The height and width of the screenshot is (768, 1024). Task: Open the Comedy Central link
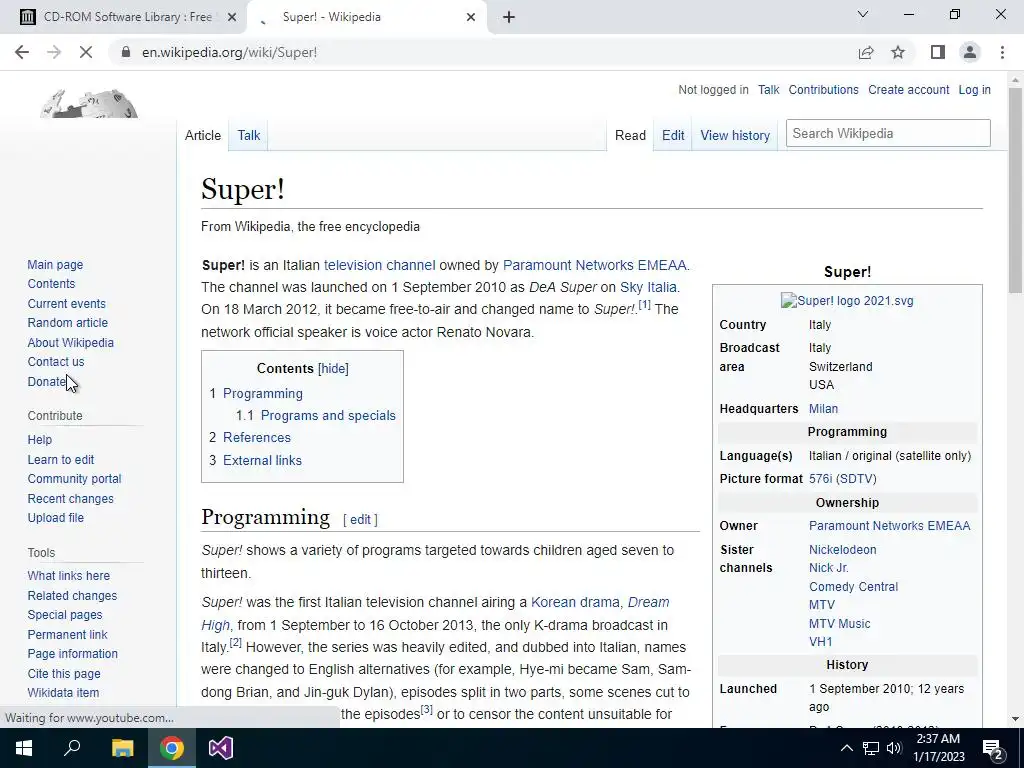pos(853,586)
